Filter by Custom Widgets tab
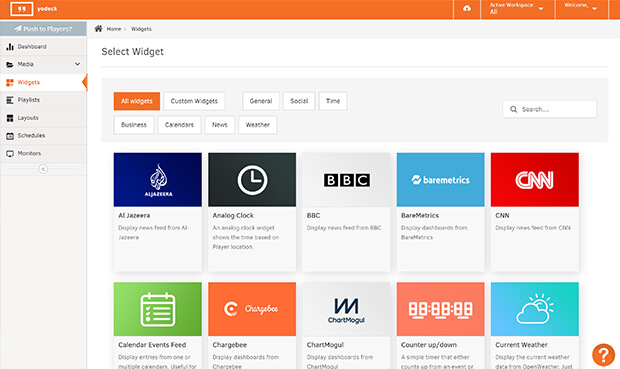620x369 pixels. point(194,101)
